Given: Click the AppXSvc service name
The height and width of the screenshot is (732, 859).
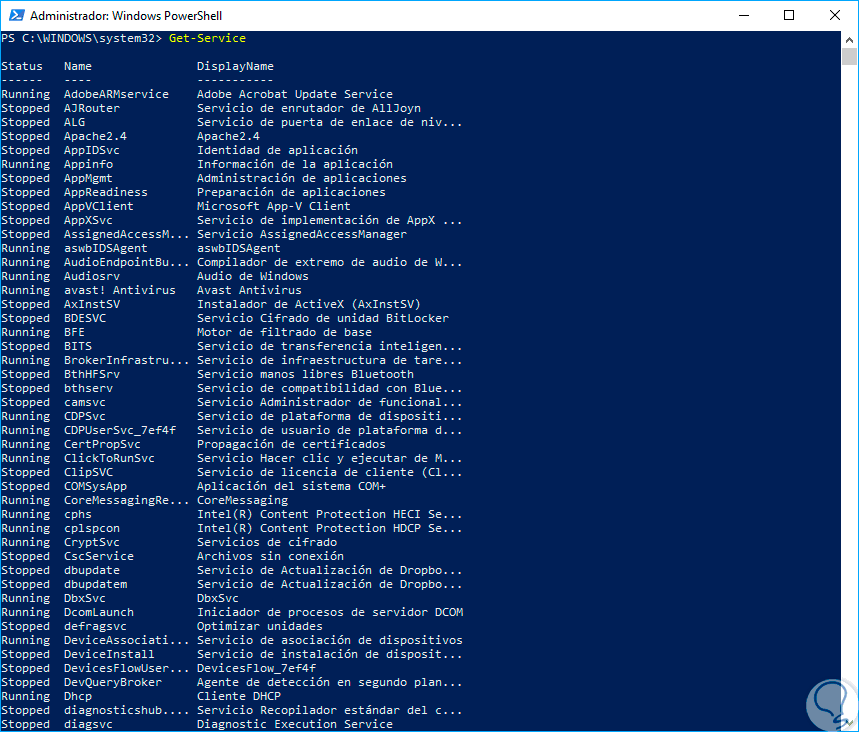Looking at the screenshot, I should [x=88, y=220].
